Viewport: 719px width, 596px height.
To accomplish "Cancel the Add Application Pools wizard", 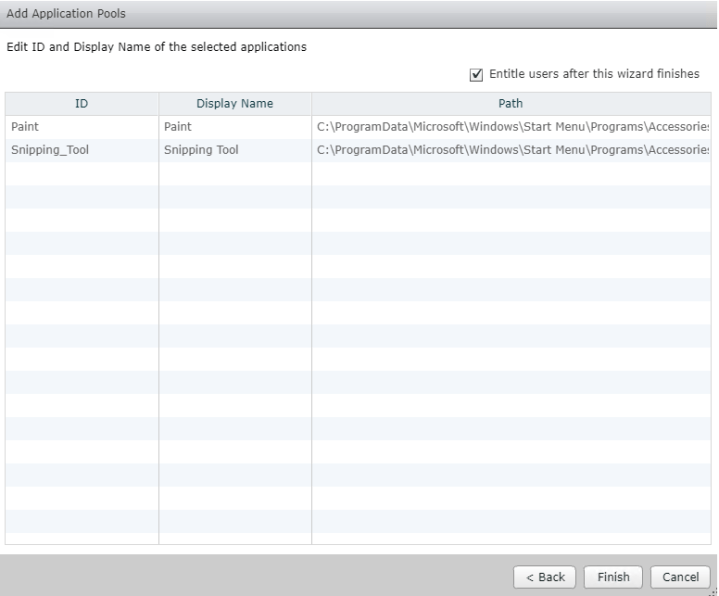I will tap(679, 577).
